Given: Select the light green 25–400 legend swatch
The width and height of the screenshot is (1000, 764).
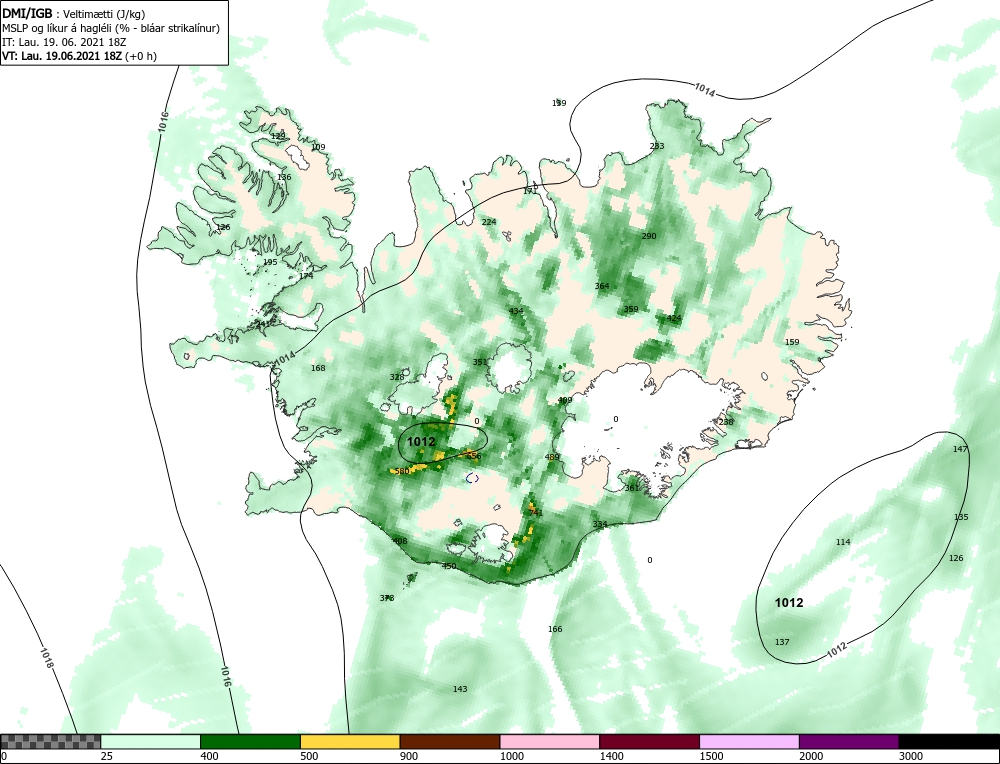Looking at the screenshot, I should (x=151, y=741).
